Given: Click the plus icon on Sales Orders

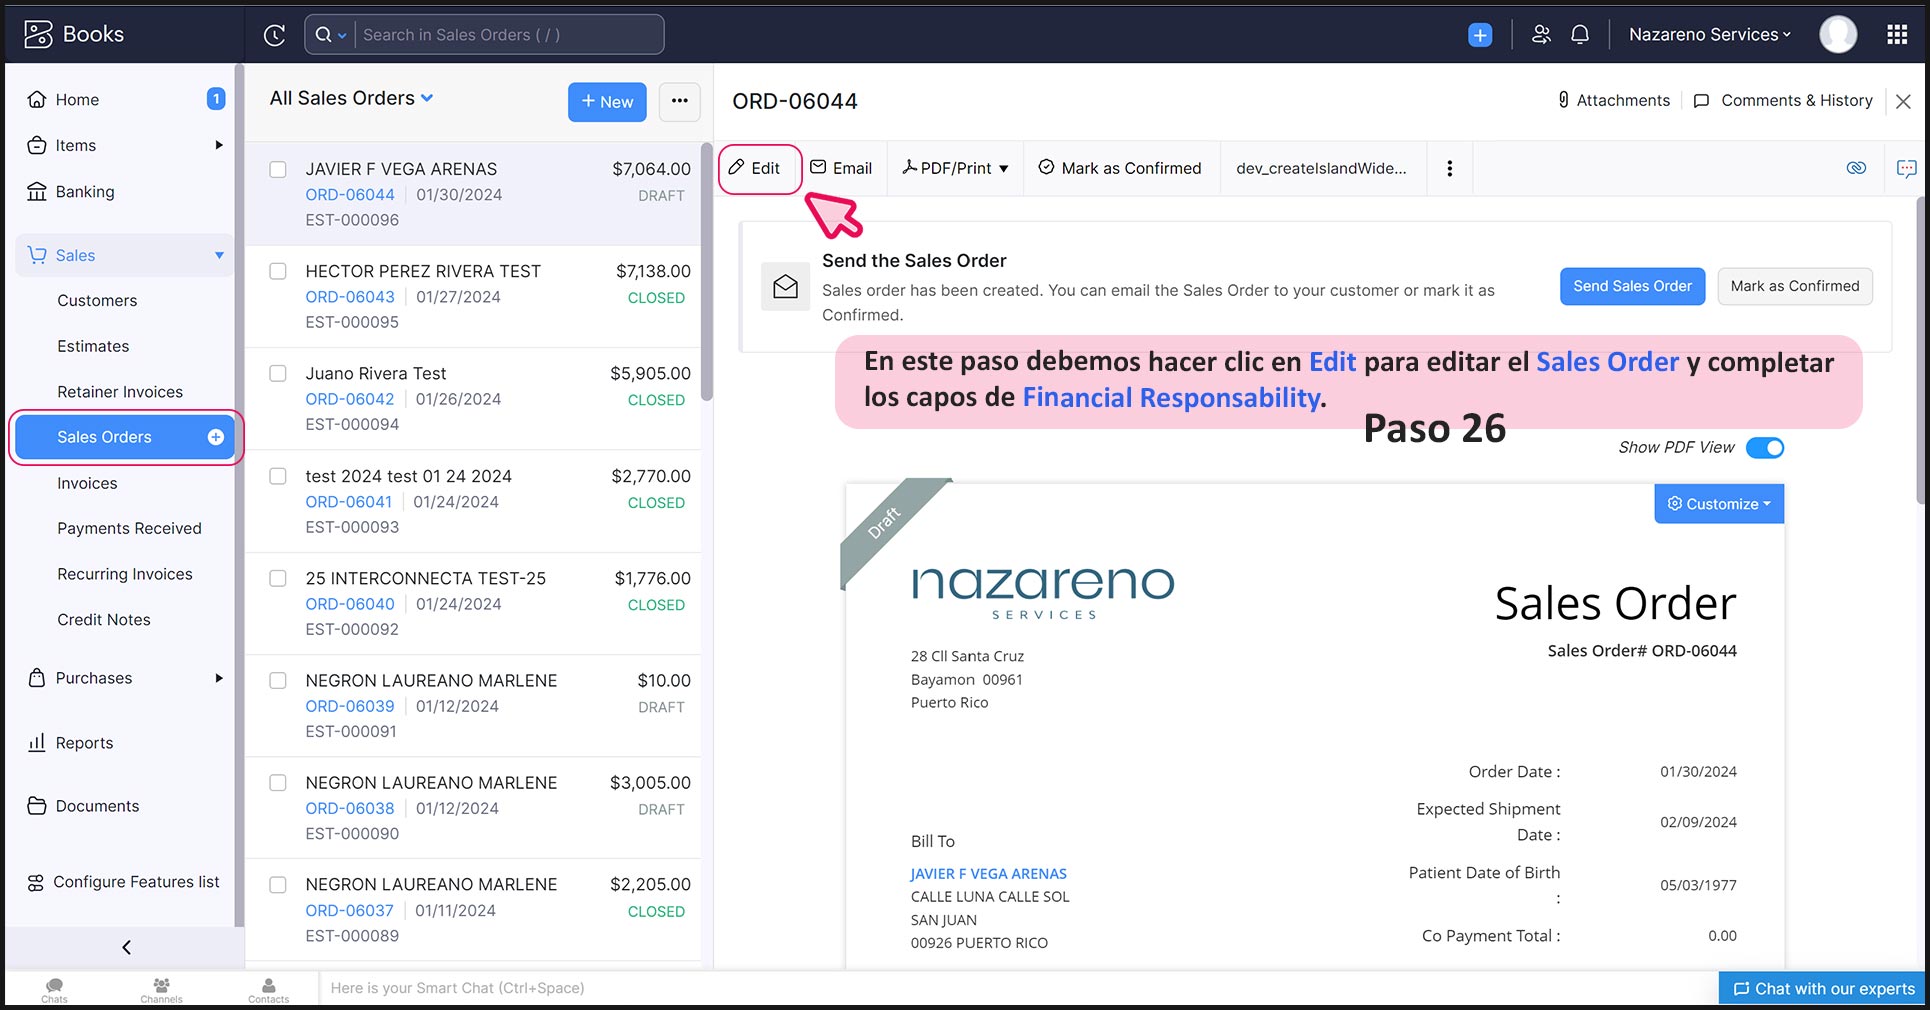Looking at the screenshot, I should (216, 437).
